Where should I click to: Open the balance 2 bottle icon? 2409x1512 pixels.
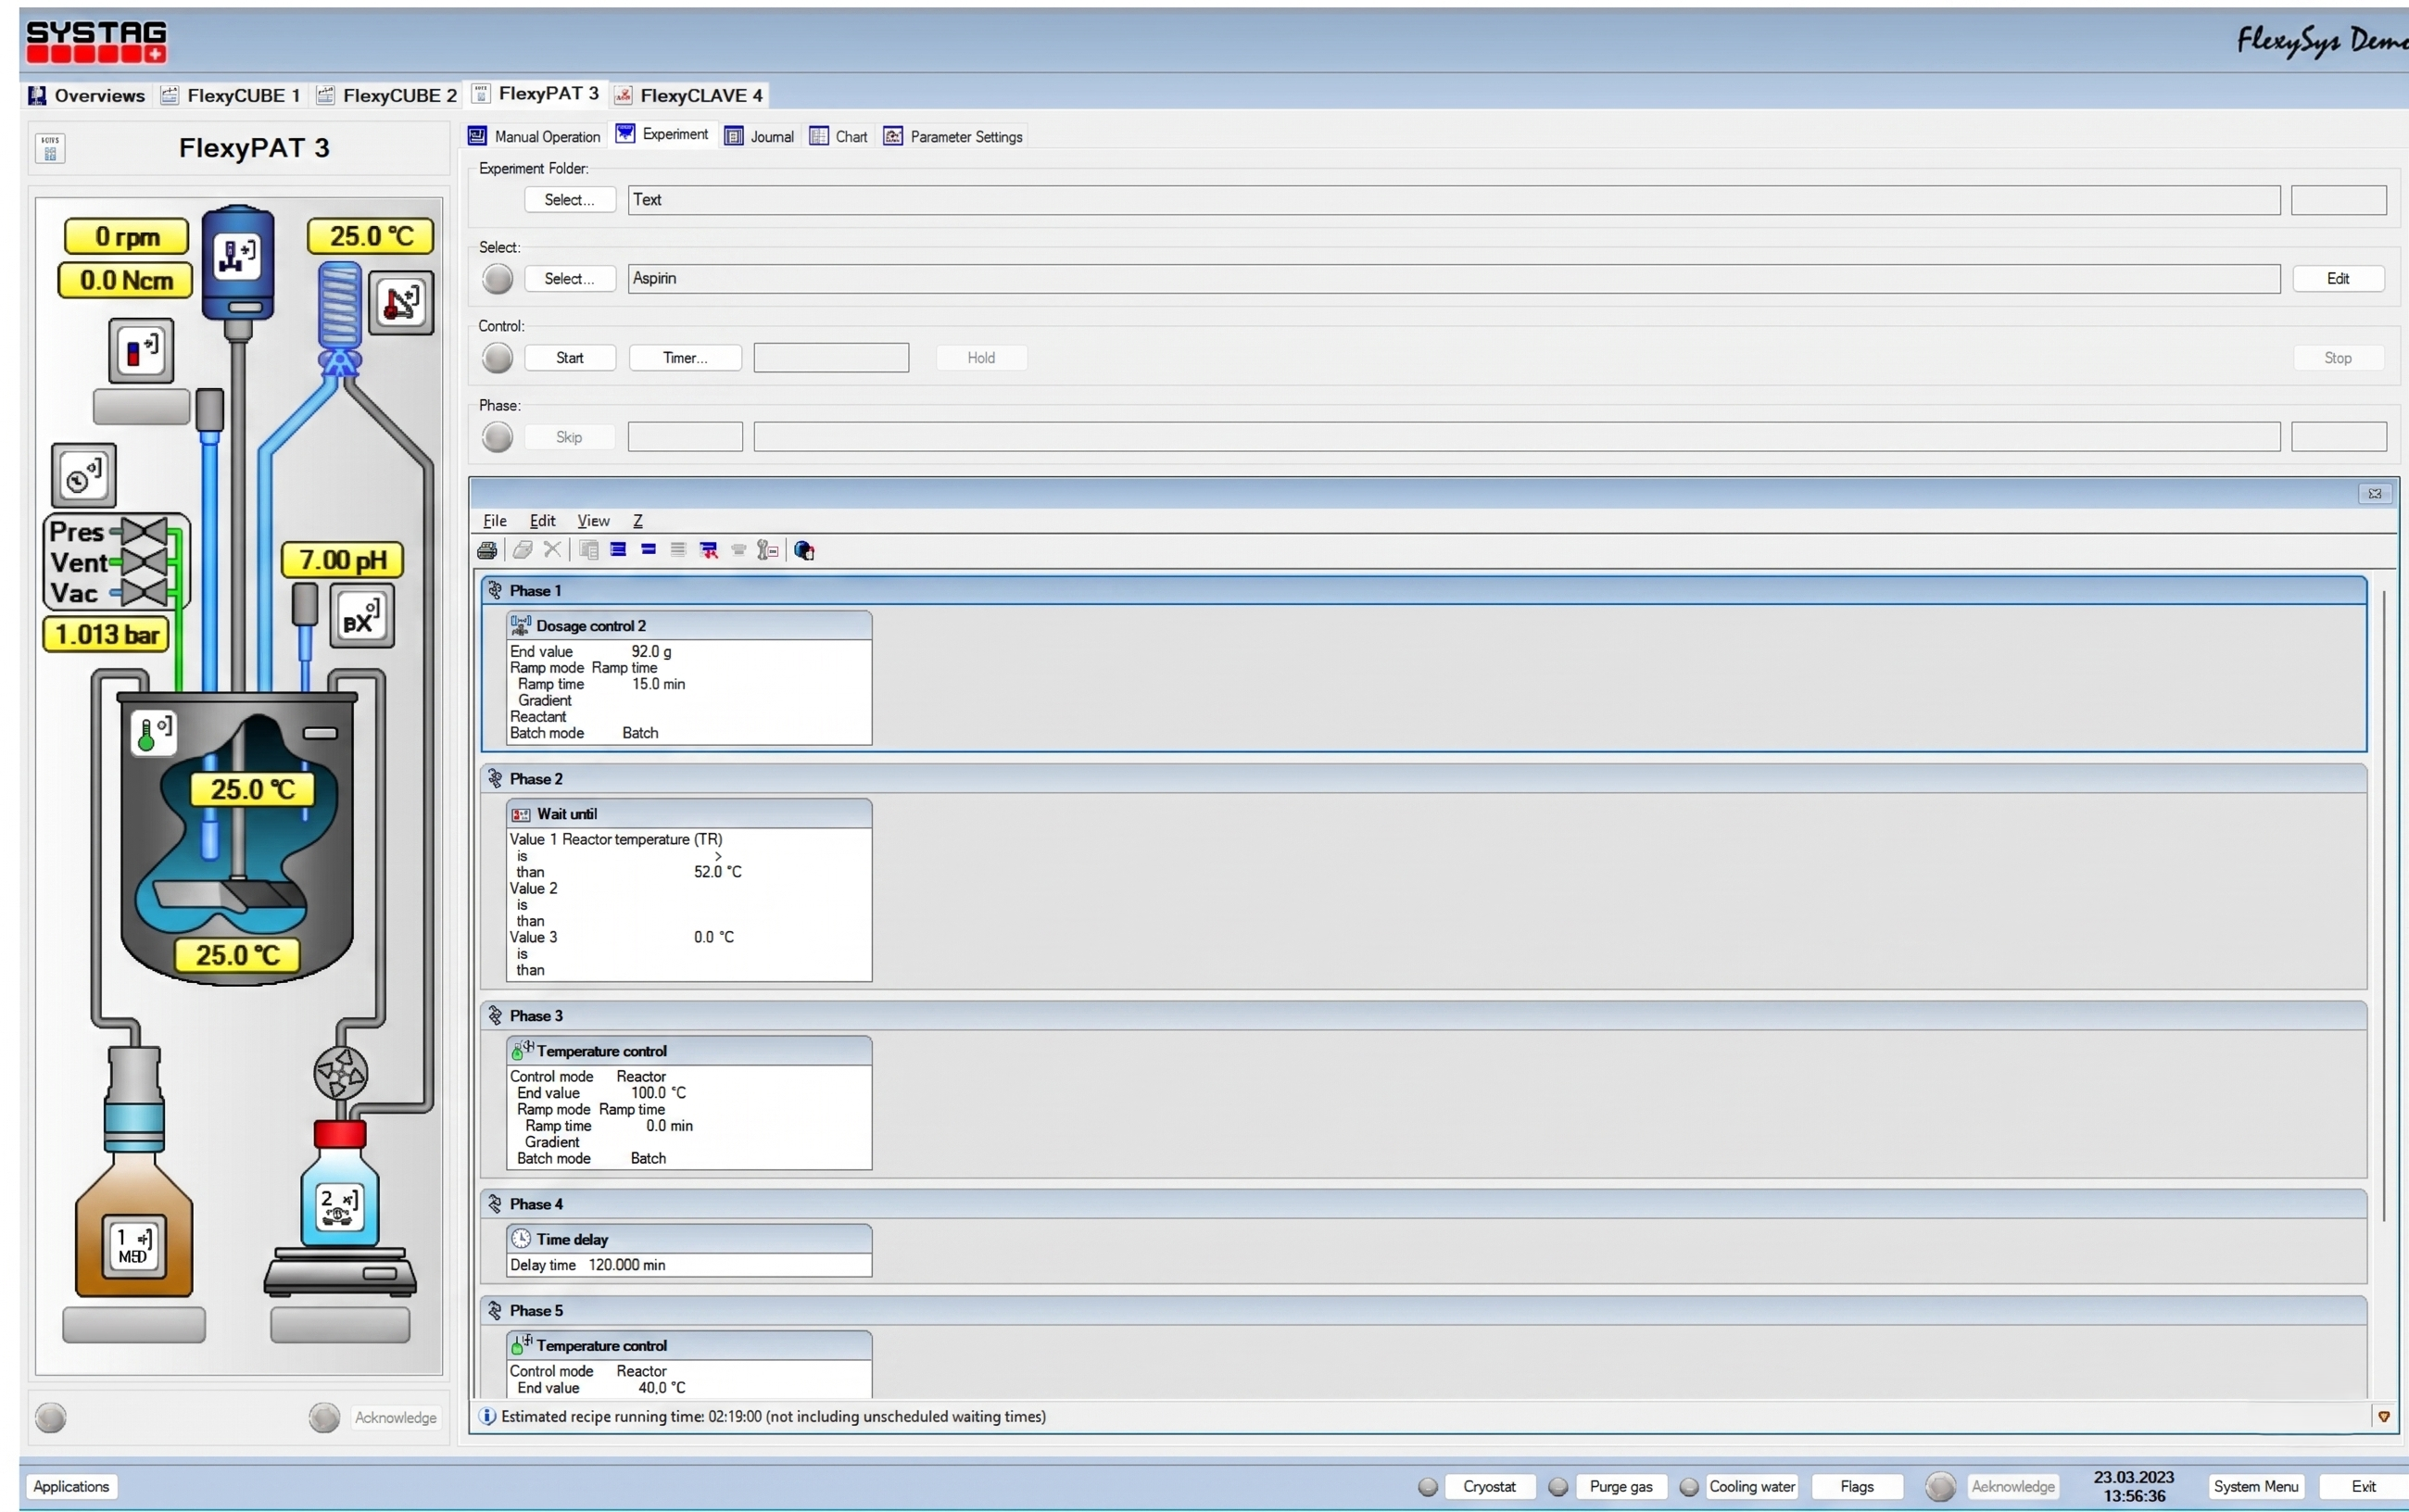coord(339,1207)
